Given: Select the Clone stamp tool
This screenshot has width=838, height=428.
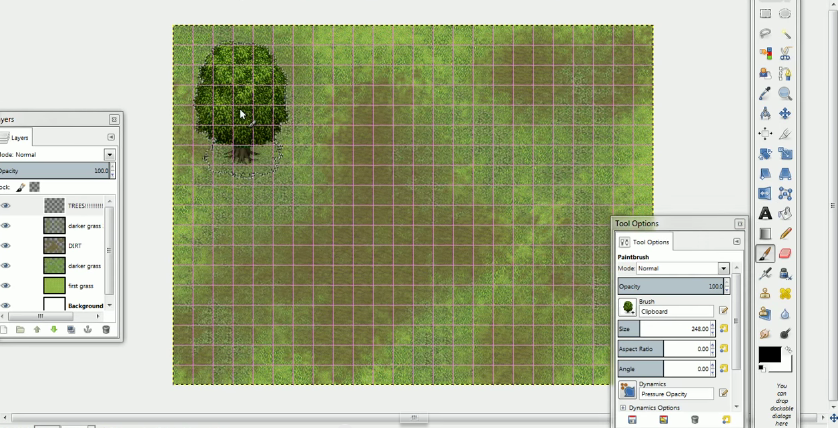Looking at the screenshot, I should click(x=765, y=293).
